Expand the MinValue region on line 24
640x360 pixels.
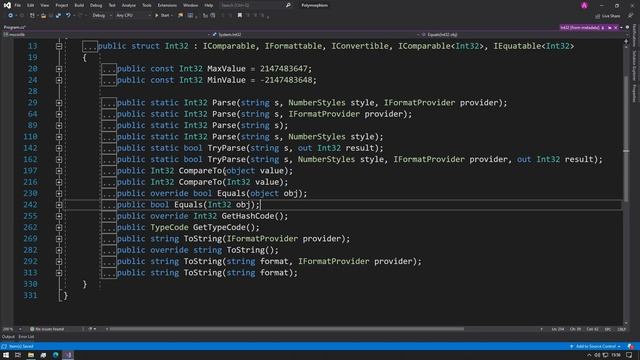pos(59,80)
